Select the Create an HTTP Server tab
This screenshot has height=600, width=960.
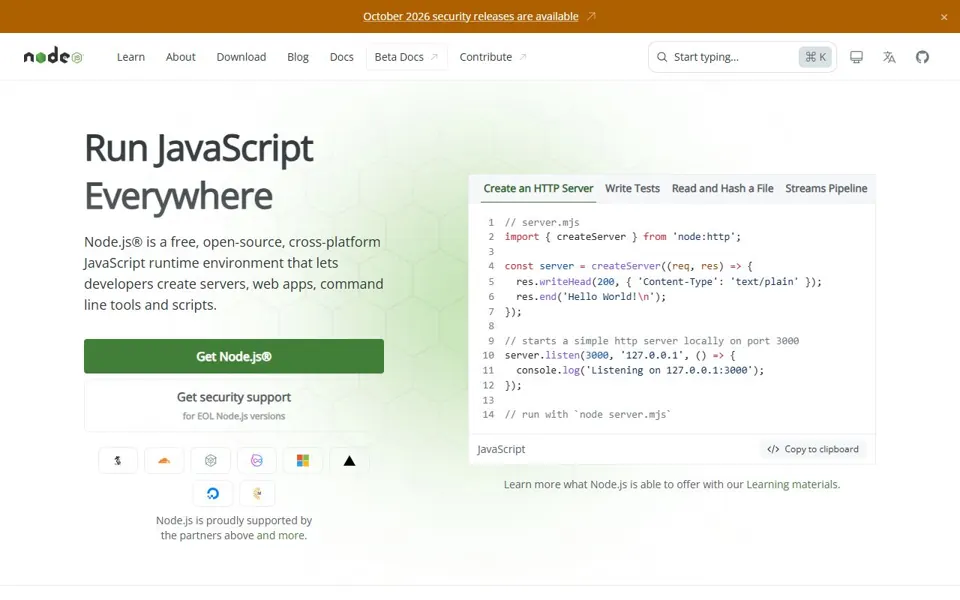(x=538, y=189)
